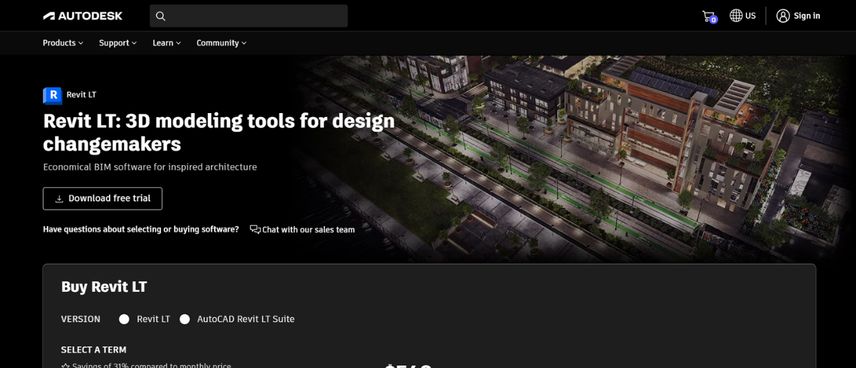This screenshot has width=856, height=368.
Task: Expand the Support menu
Action: click(x=117, y=43)
